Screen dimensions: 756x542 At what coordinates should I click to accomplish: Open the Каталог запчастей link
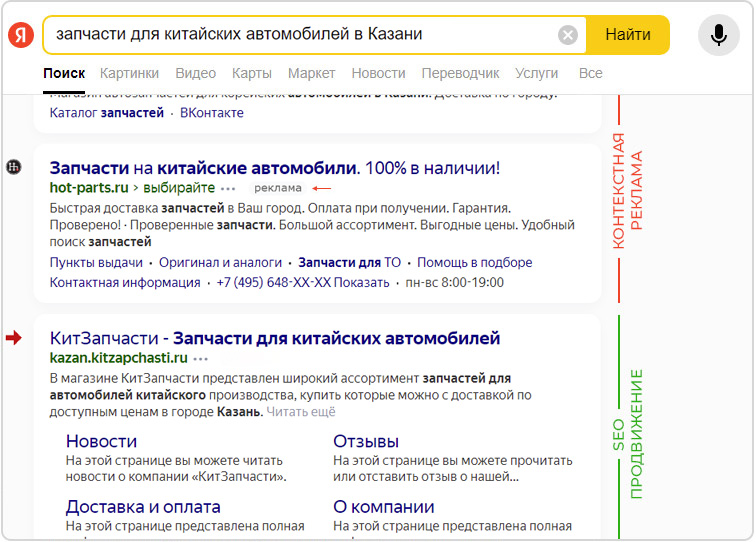pyautogui.click(x=107, y=113)
